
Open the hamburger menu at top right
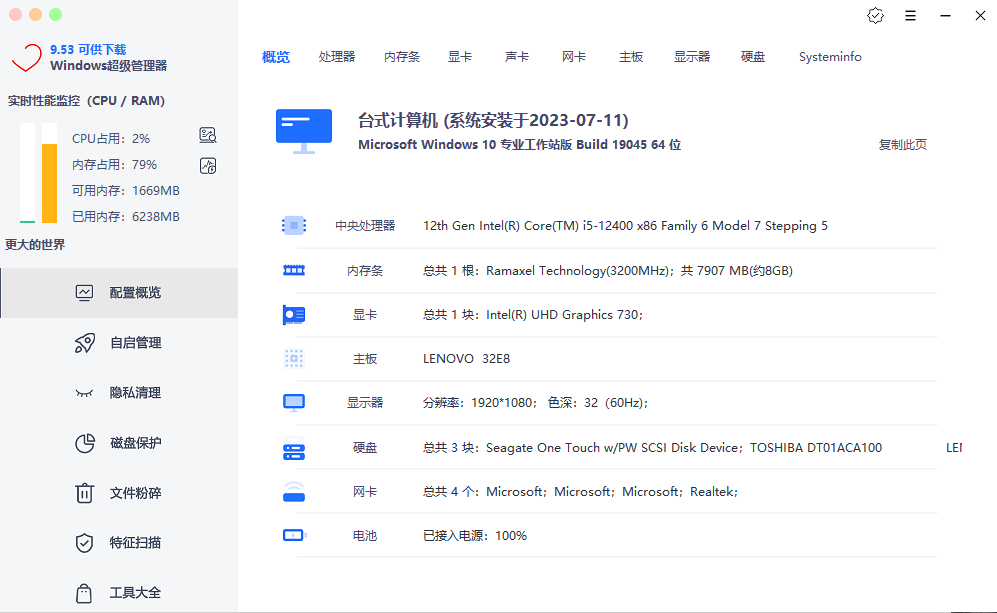coord(910,16)
